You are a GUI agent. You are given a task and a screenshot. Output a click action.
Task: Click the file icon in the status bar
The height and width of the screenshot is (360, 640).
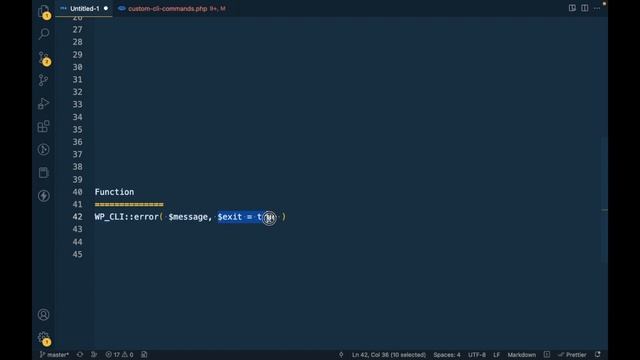pos(144,355)
